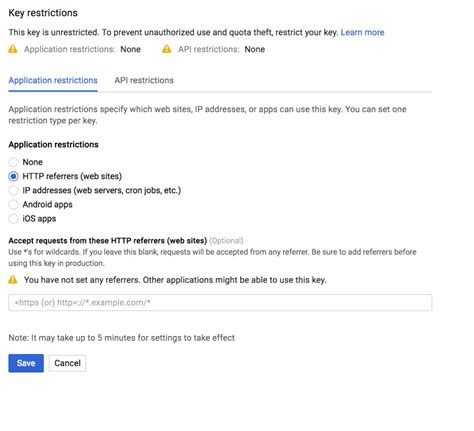Click warning icon next to no referrers message

[x=13, y=279]
